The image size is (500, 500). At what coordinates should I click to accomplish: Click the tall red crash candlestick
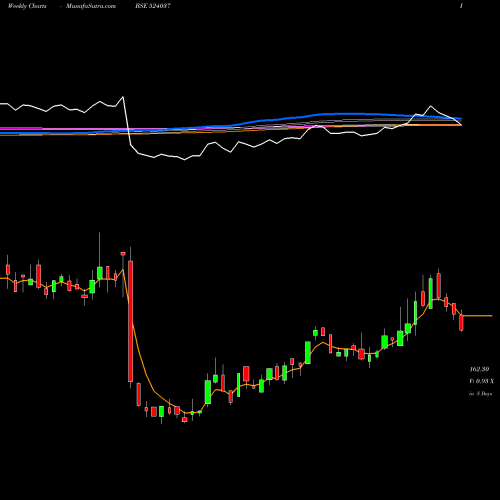pyautogui.click(x=131, y=321)
